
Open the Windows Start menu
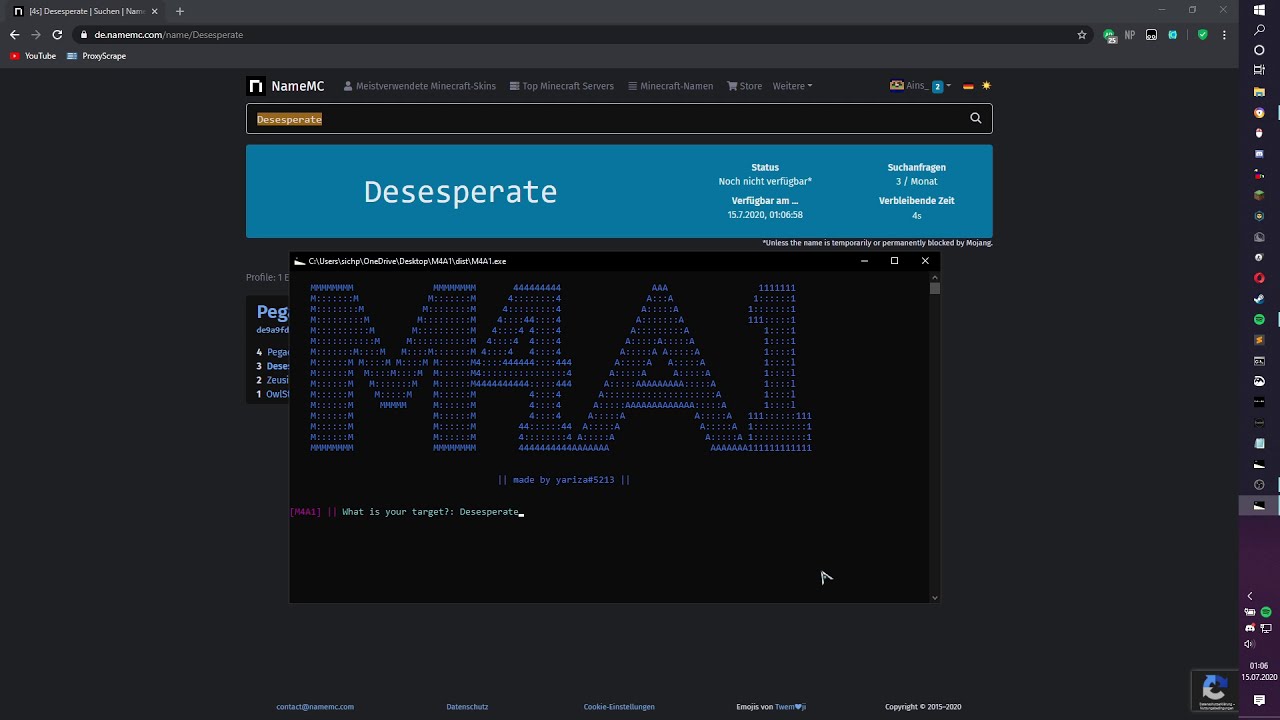tap(1259, 9)
